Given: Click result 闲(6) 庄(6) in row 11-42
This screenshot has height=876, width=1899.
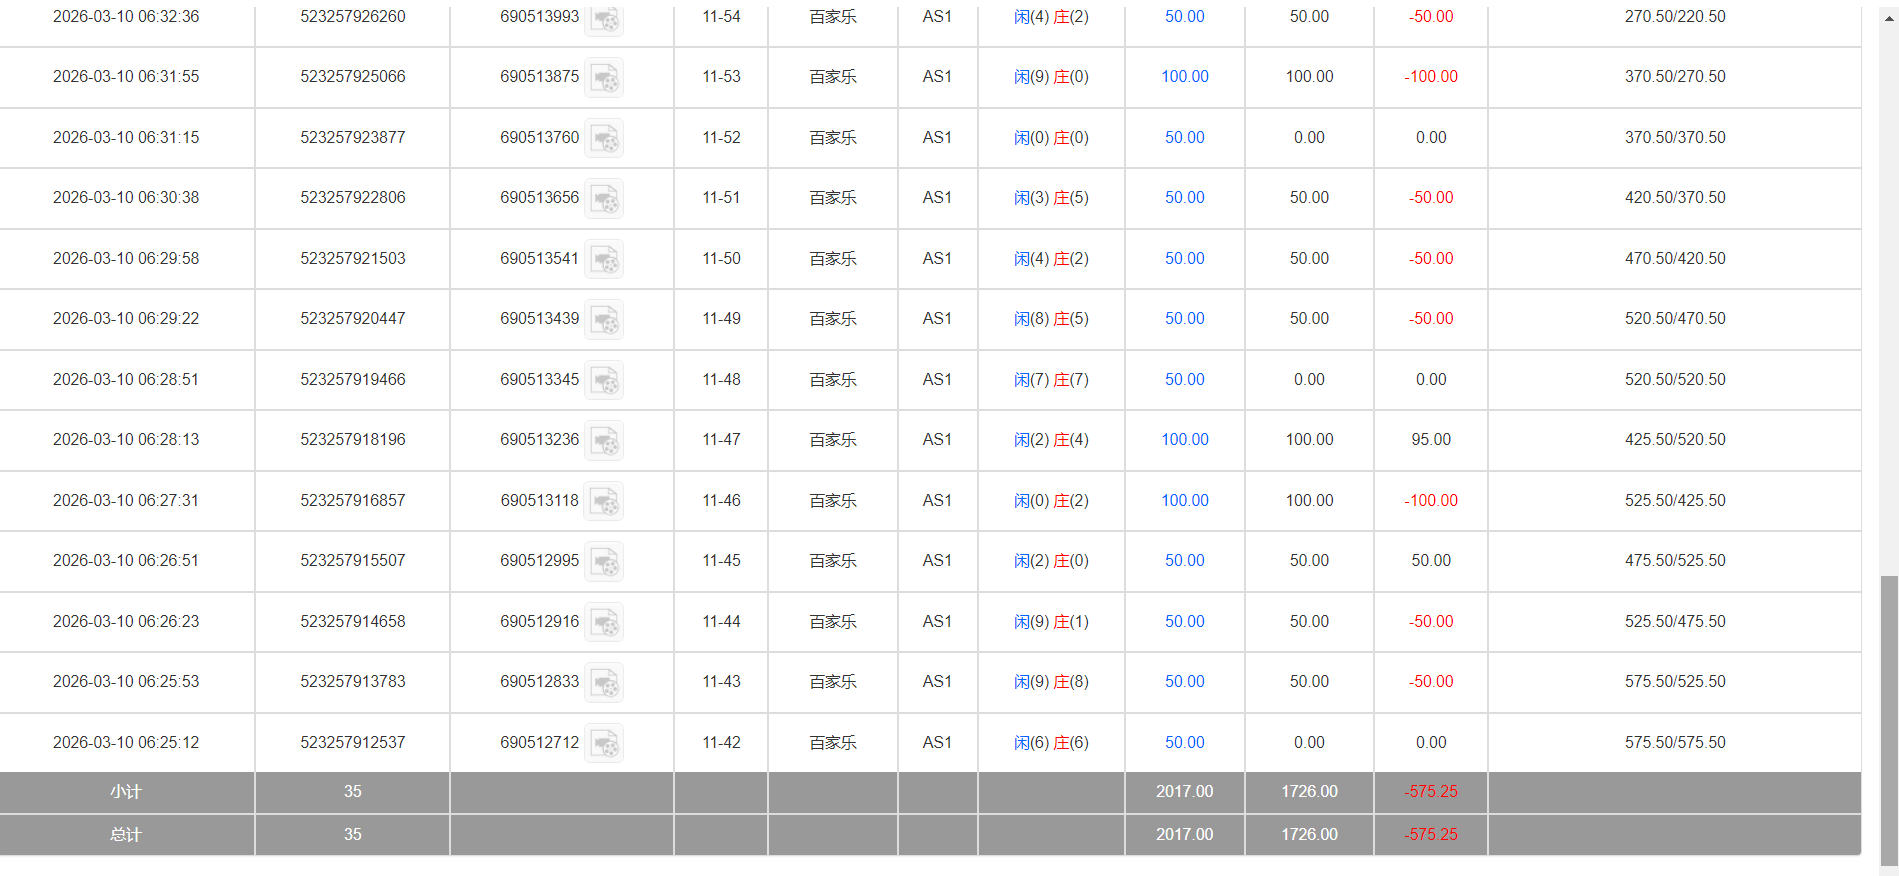Looking at the screenshot, I should 1051,743.
